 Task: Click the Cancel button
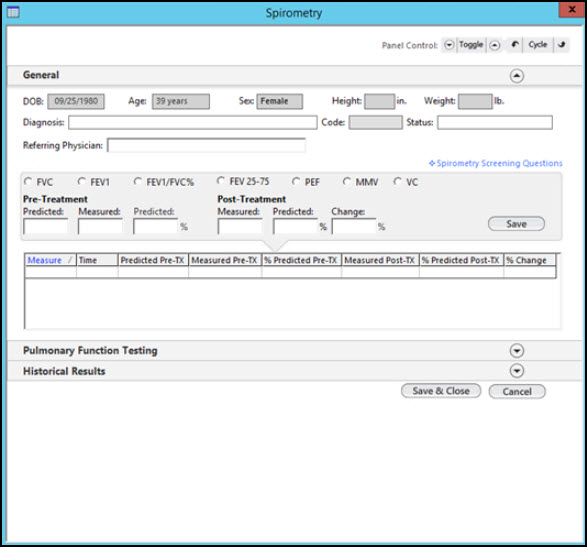point(517,392)
